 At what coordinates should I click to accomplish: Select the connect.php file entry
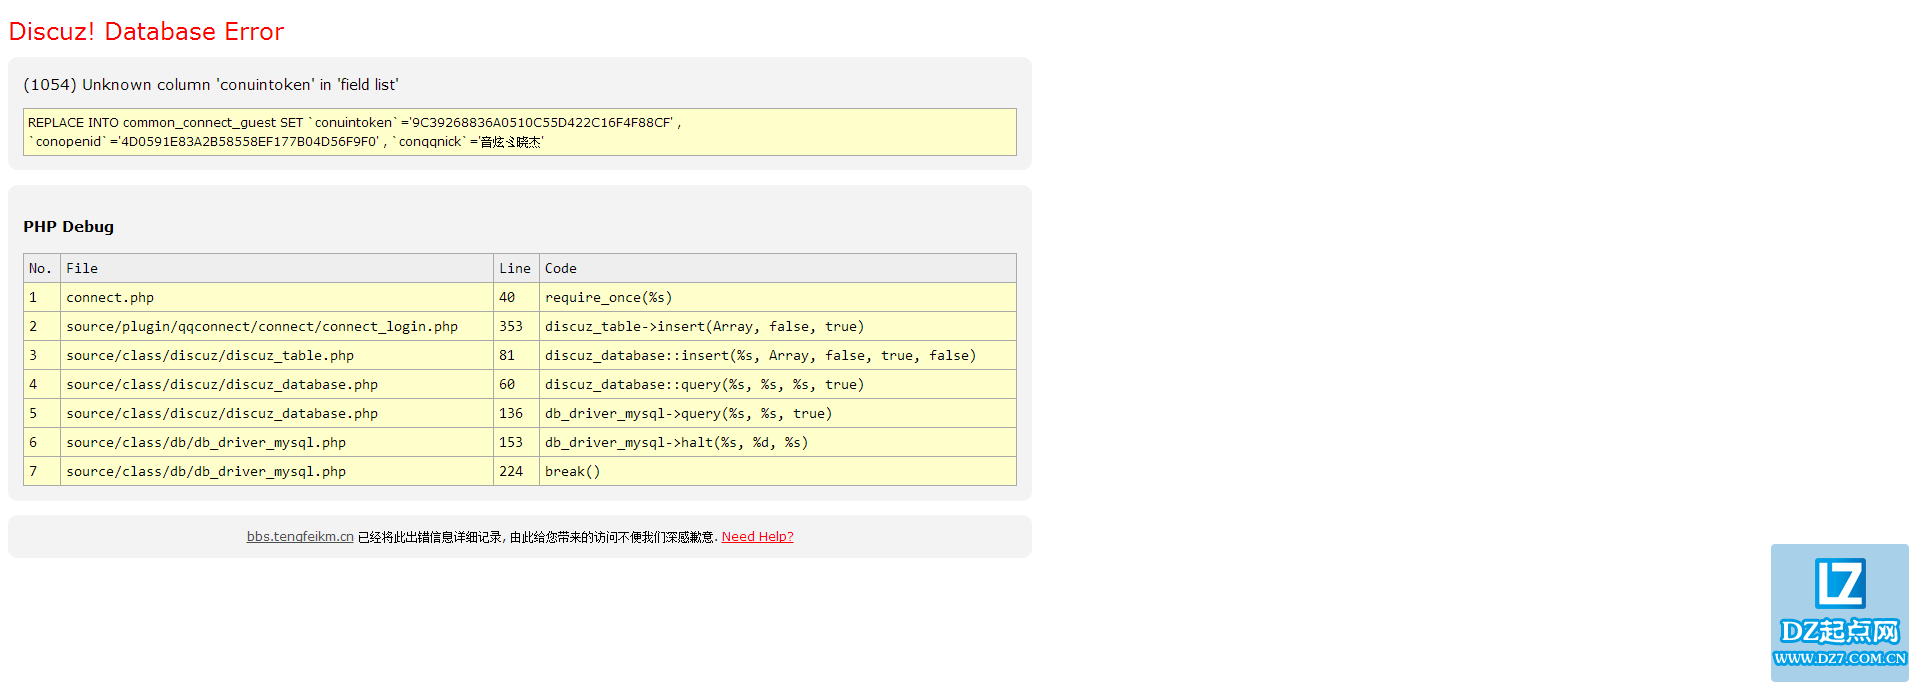[110, 297]
